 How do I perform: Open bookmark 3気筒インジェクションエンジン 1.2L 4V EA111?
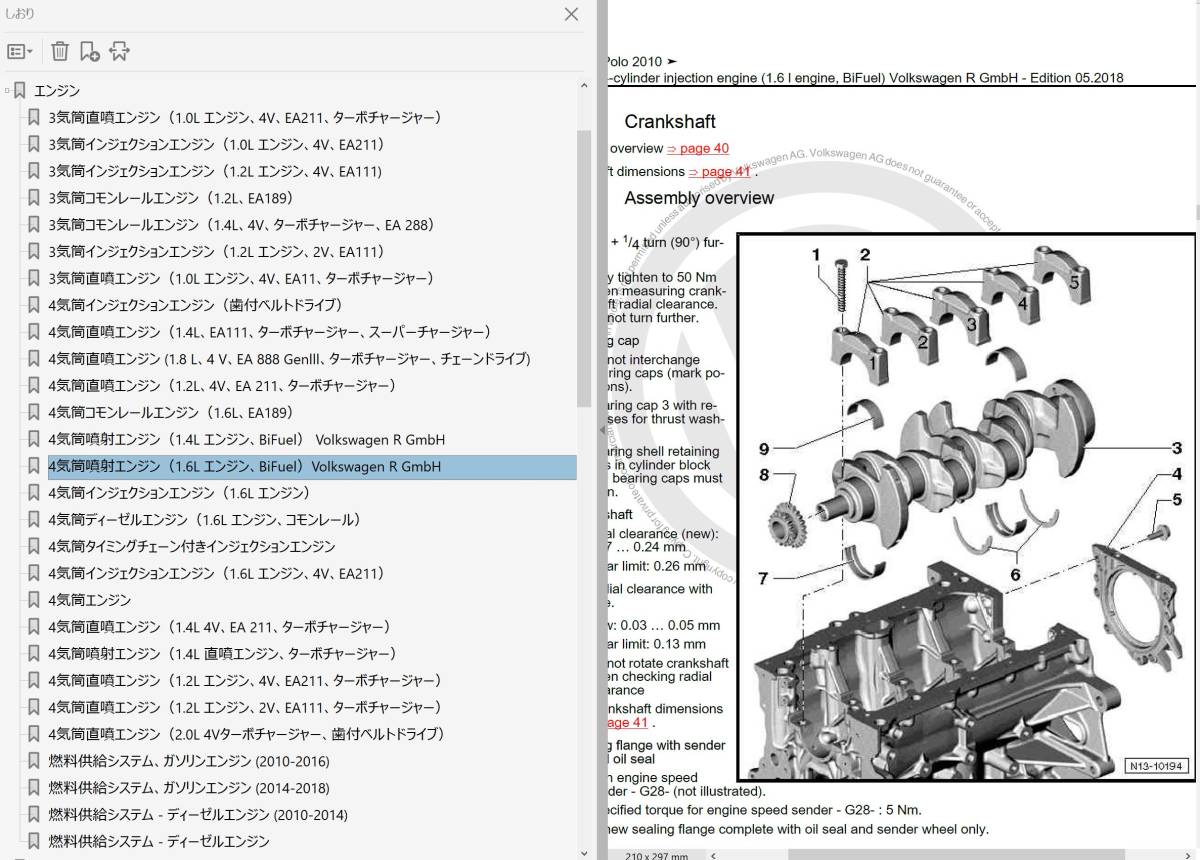click(x=216, y=172)
